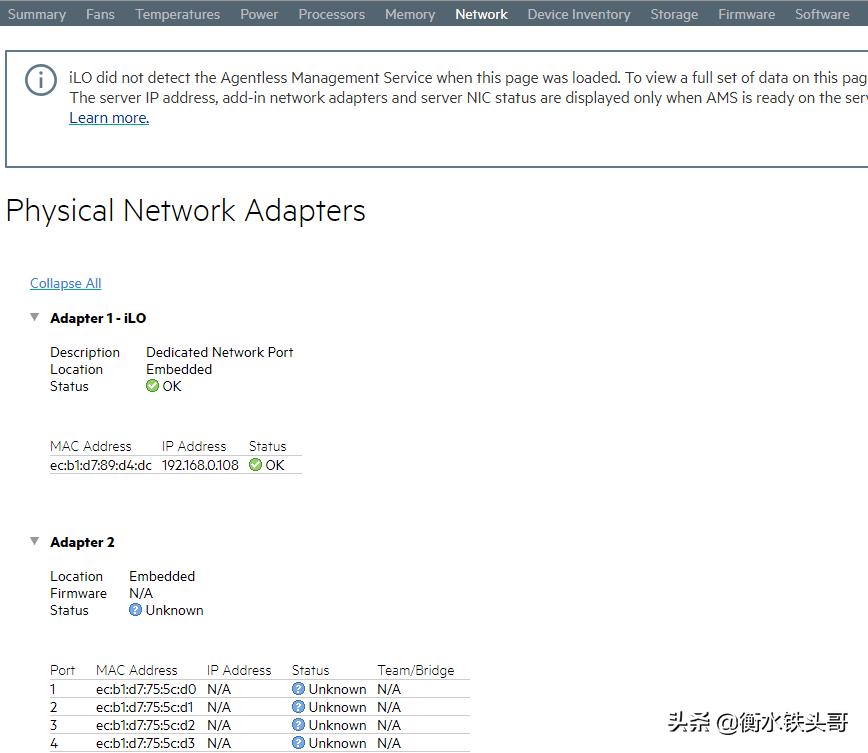
Task: Open the Firmware tab
Action: click(x=746, y=14)
